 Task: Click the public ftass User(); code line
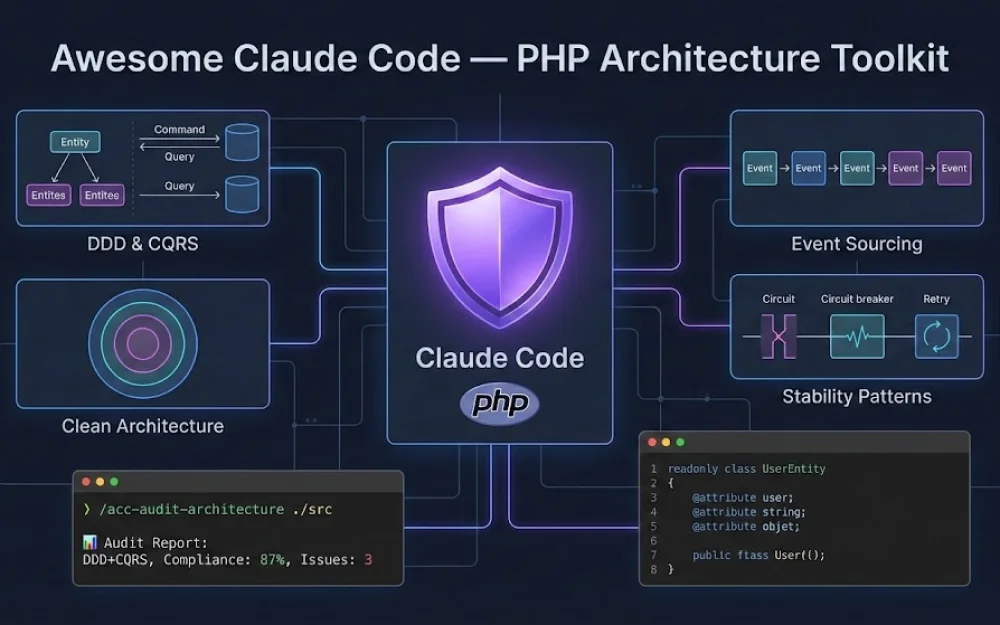tap(759, 555)
